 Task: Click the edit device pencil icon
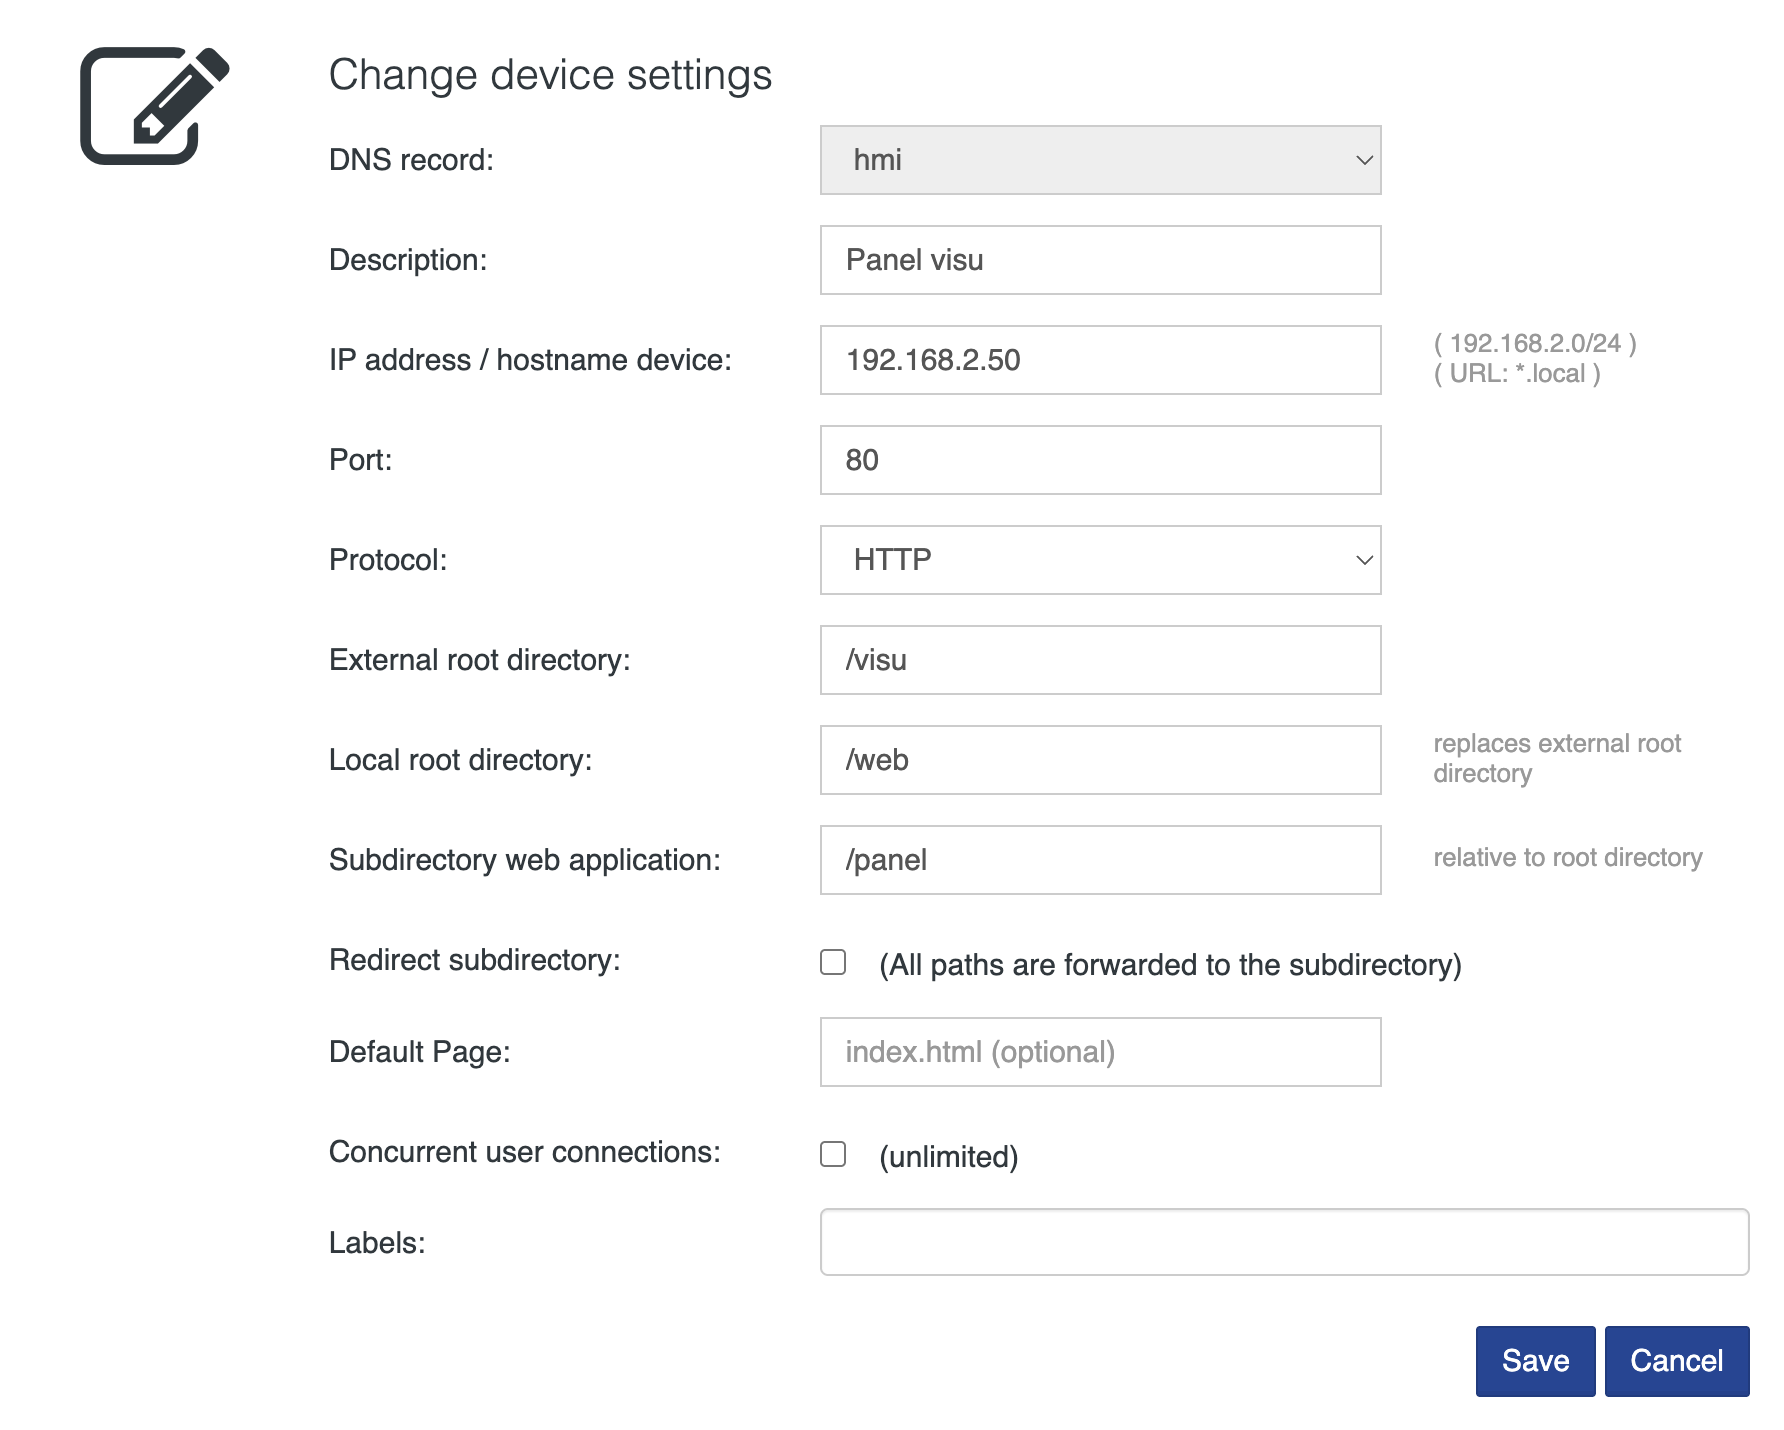pos(152,103)
